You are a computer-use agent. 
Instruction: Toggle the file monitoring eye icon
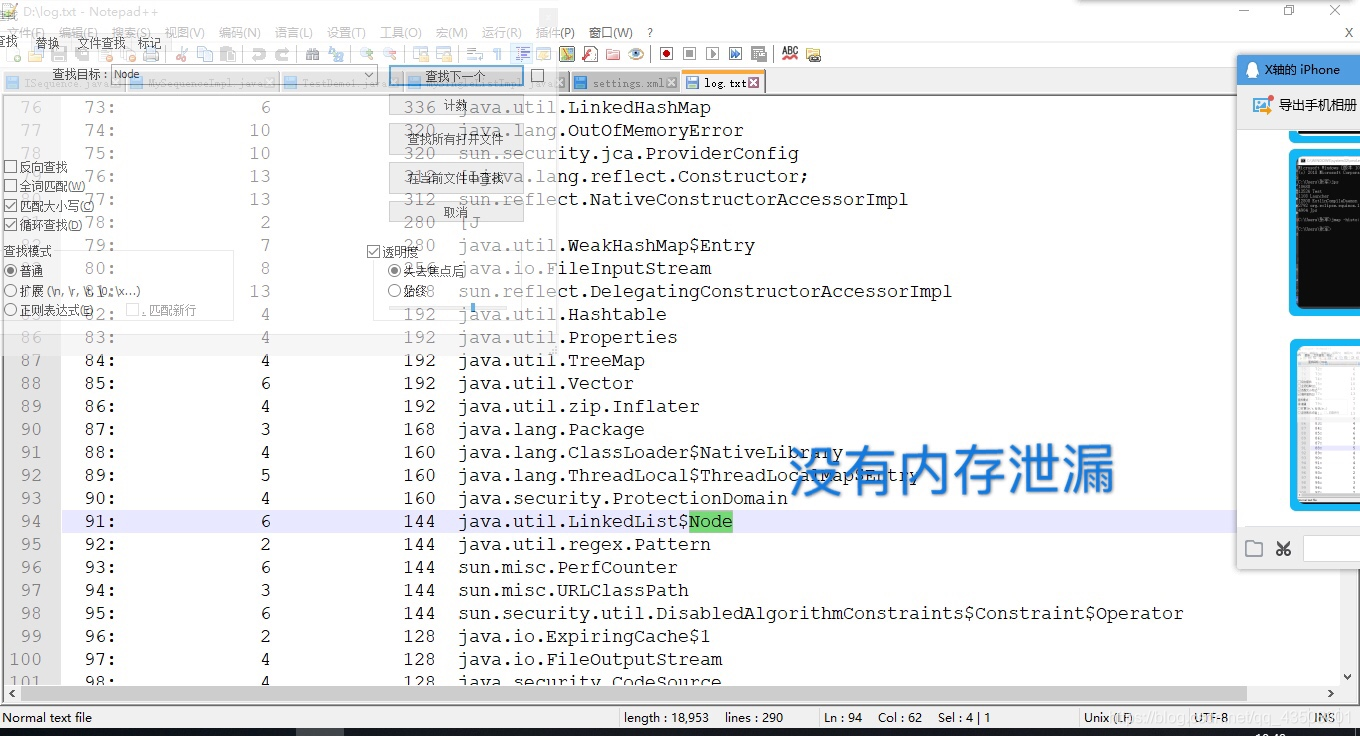(636, 54)
